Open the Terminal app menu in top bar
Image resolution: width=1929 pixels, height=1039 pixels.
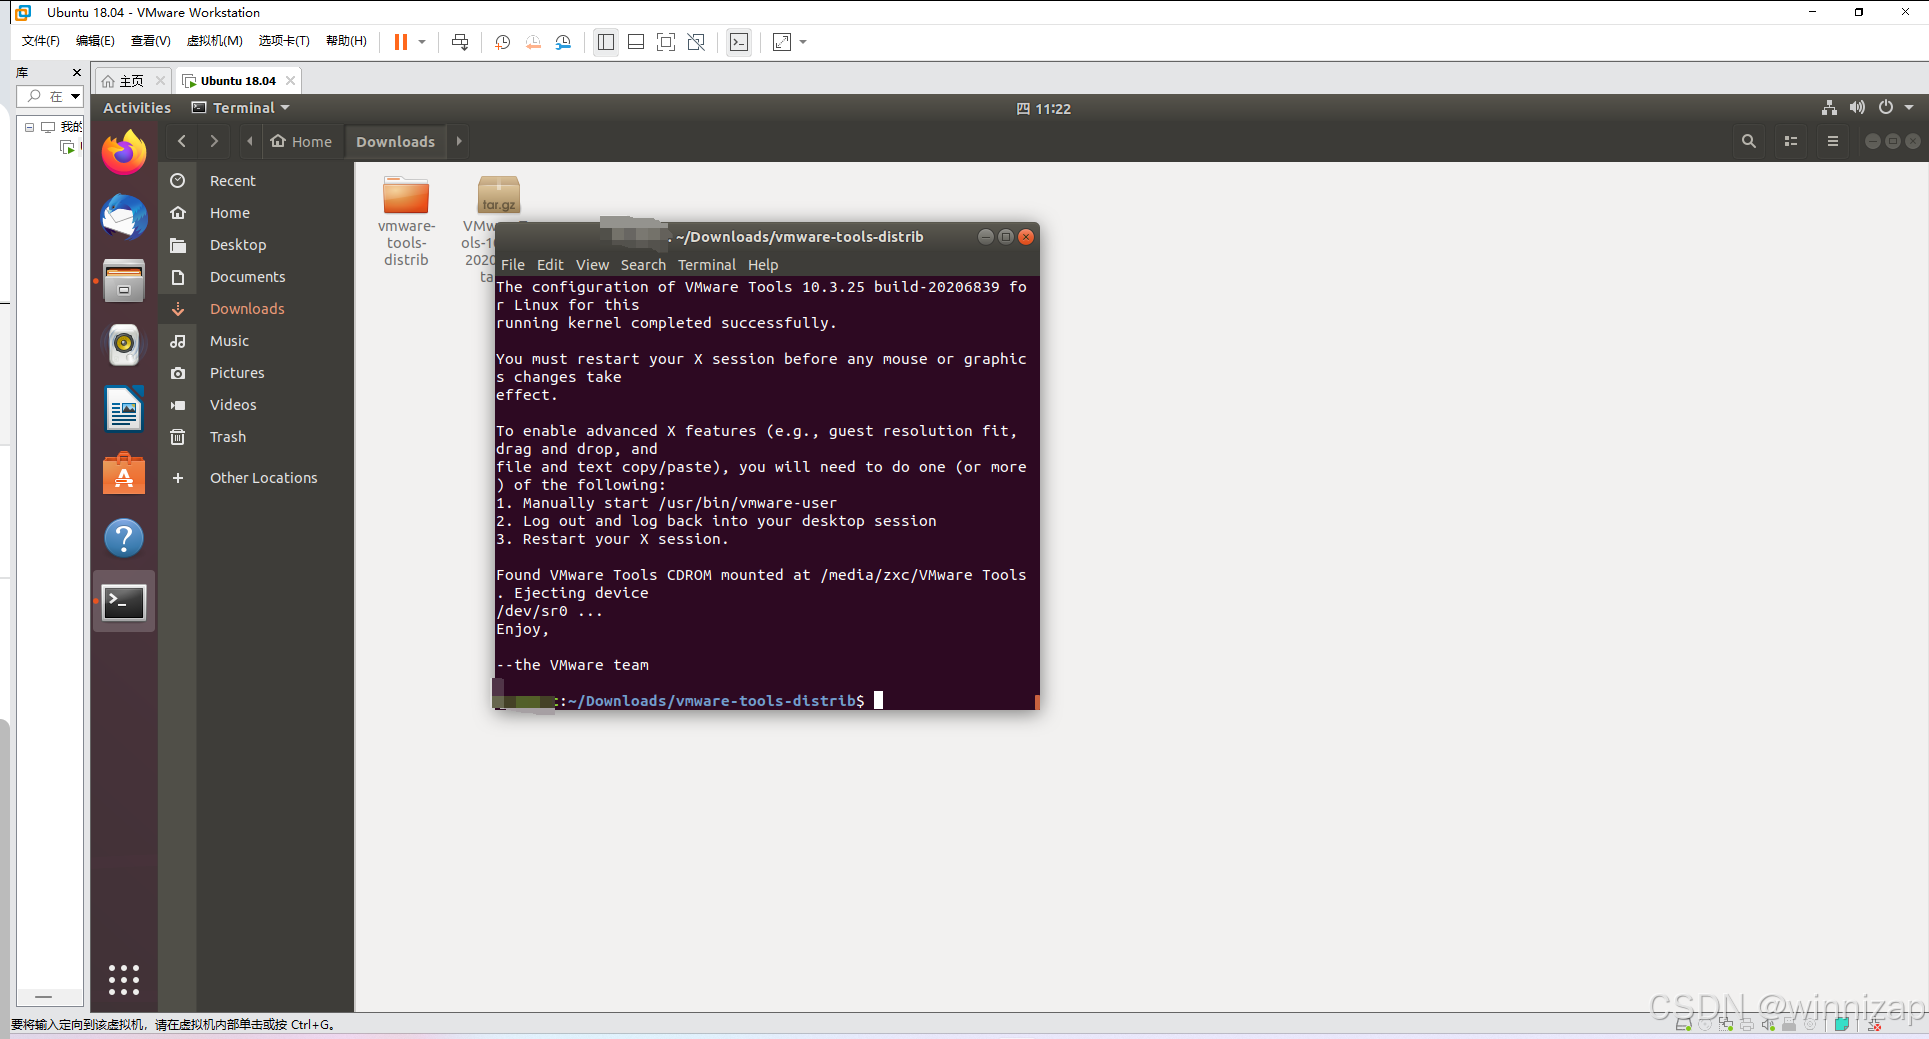tap(241, 108)
